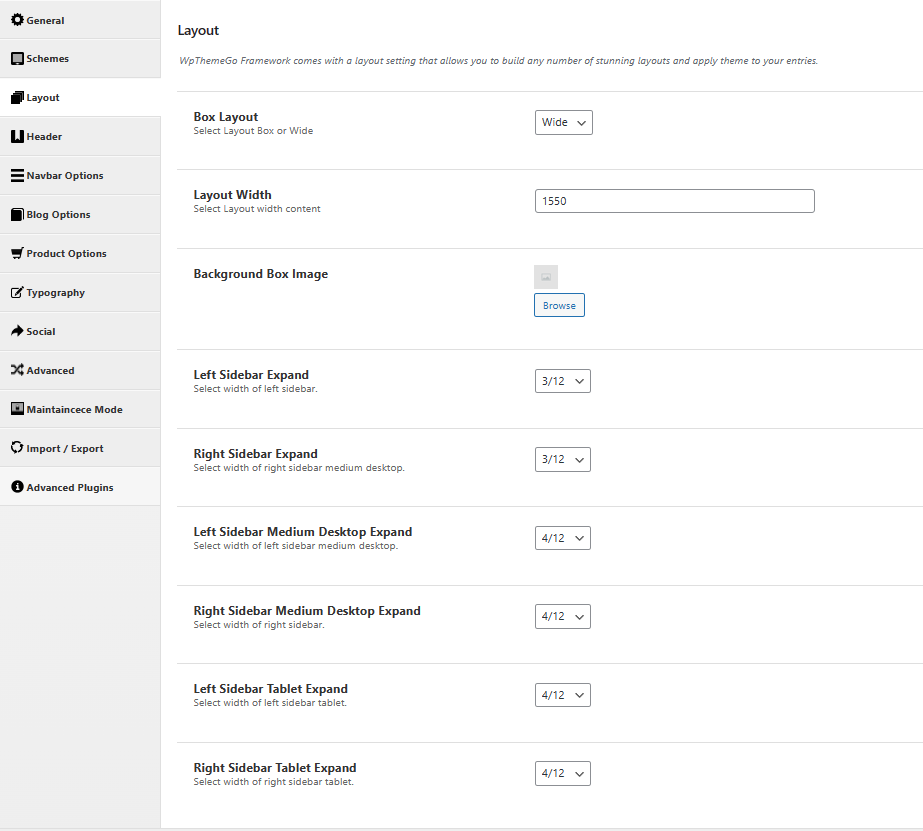Click the Navbar Options hamburger icon
This screenshot has height=831, width=923.
(18, 175)
